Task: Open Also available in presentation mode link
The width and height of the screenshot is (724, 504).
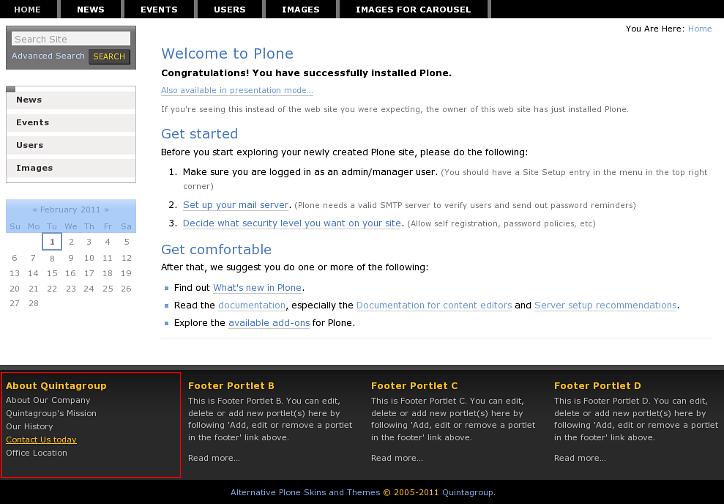Action: [237, 90]
